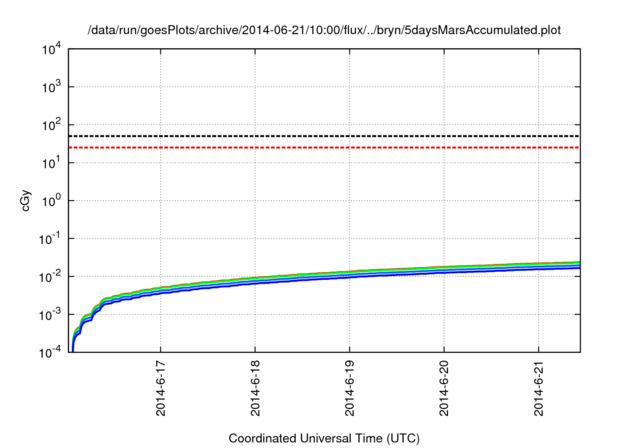The height and width of the screenshot is (448, 640).
Task: Click the green accumulated dose curve
Action: click(x=327, y=274)
